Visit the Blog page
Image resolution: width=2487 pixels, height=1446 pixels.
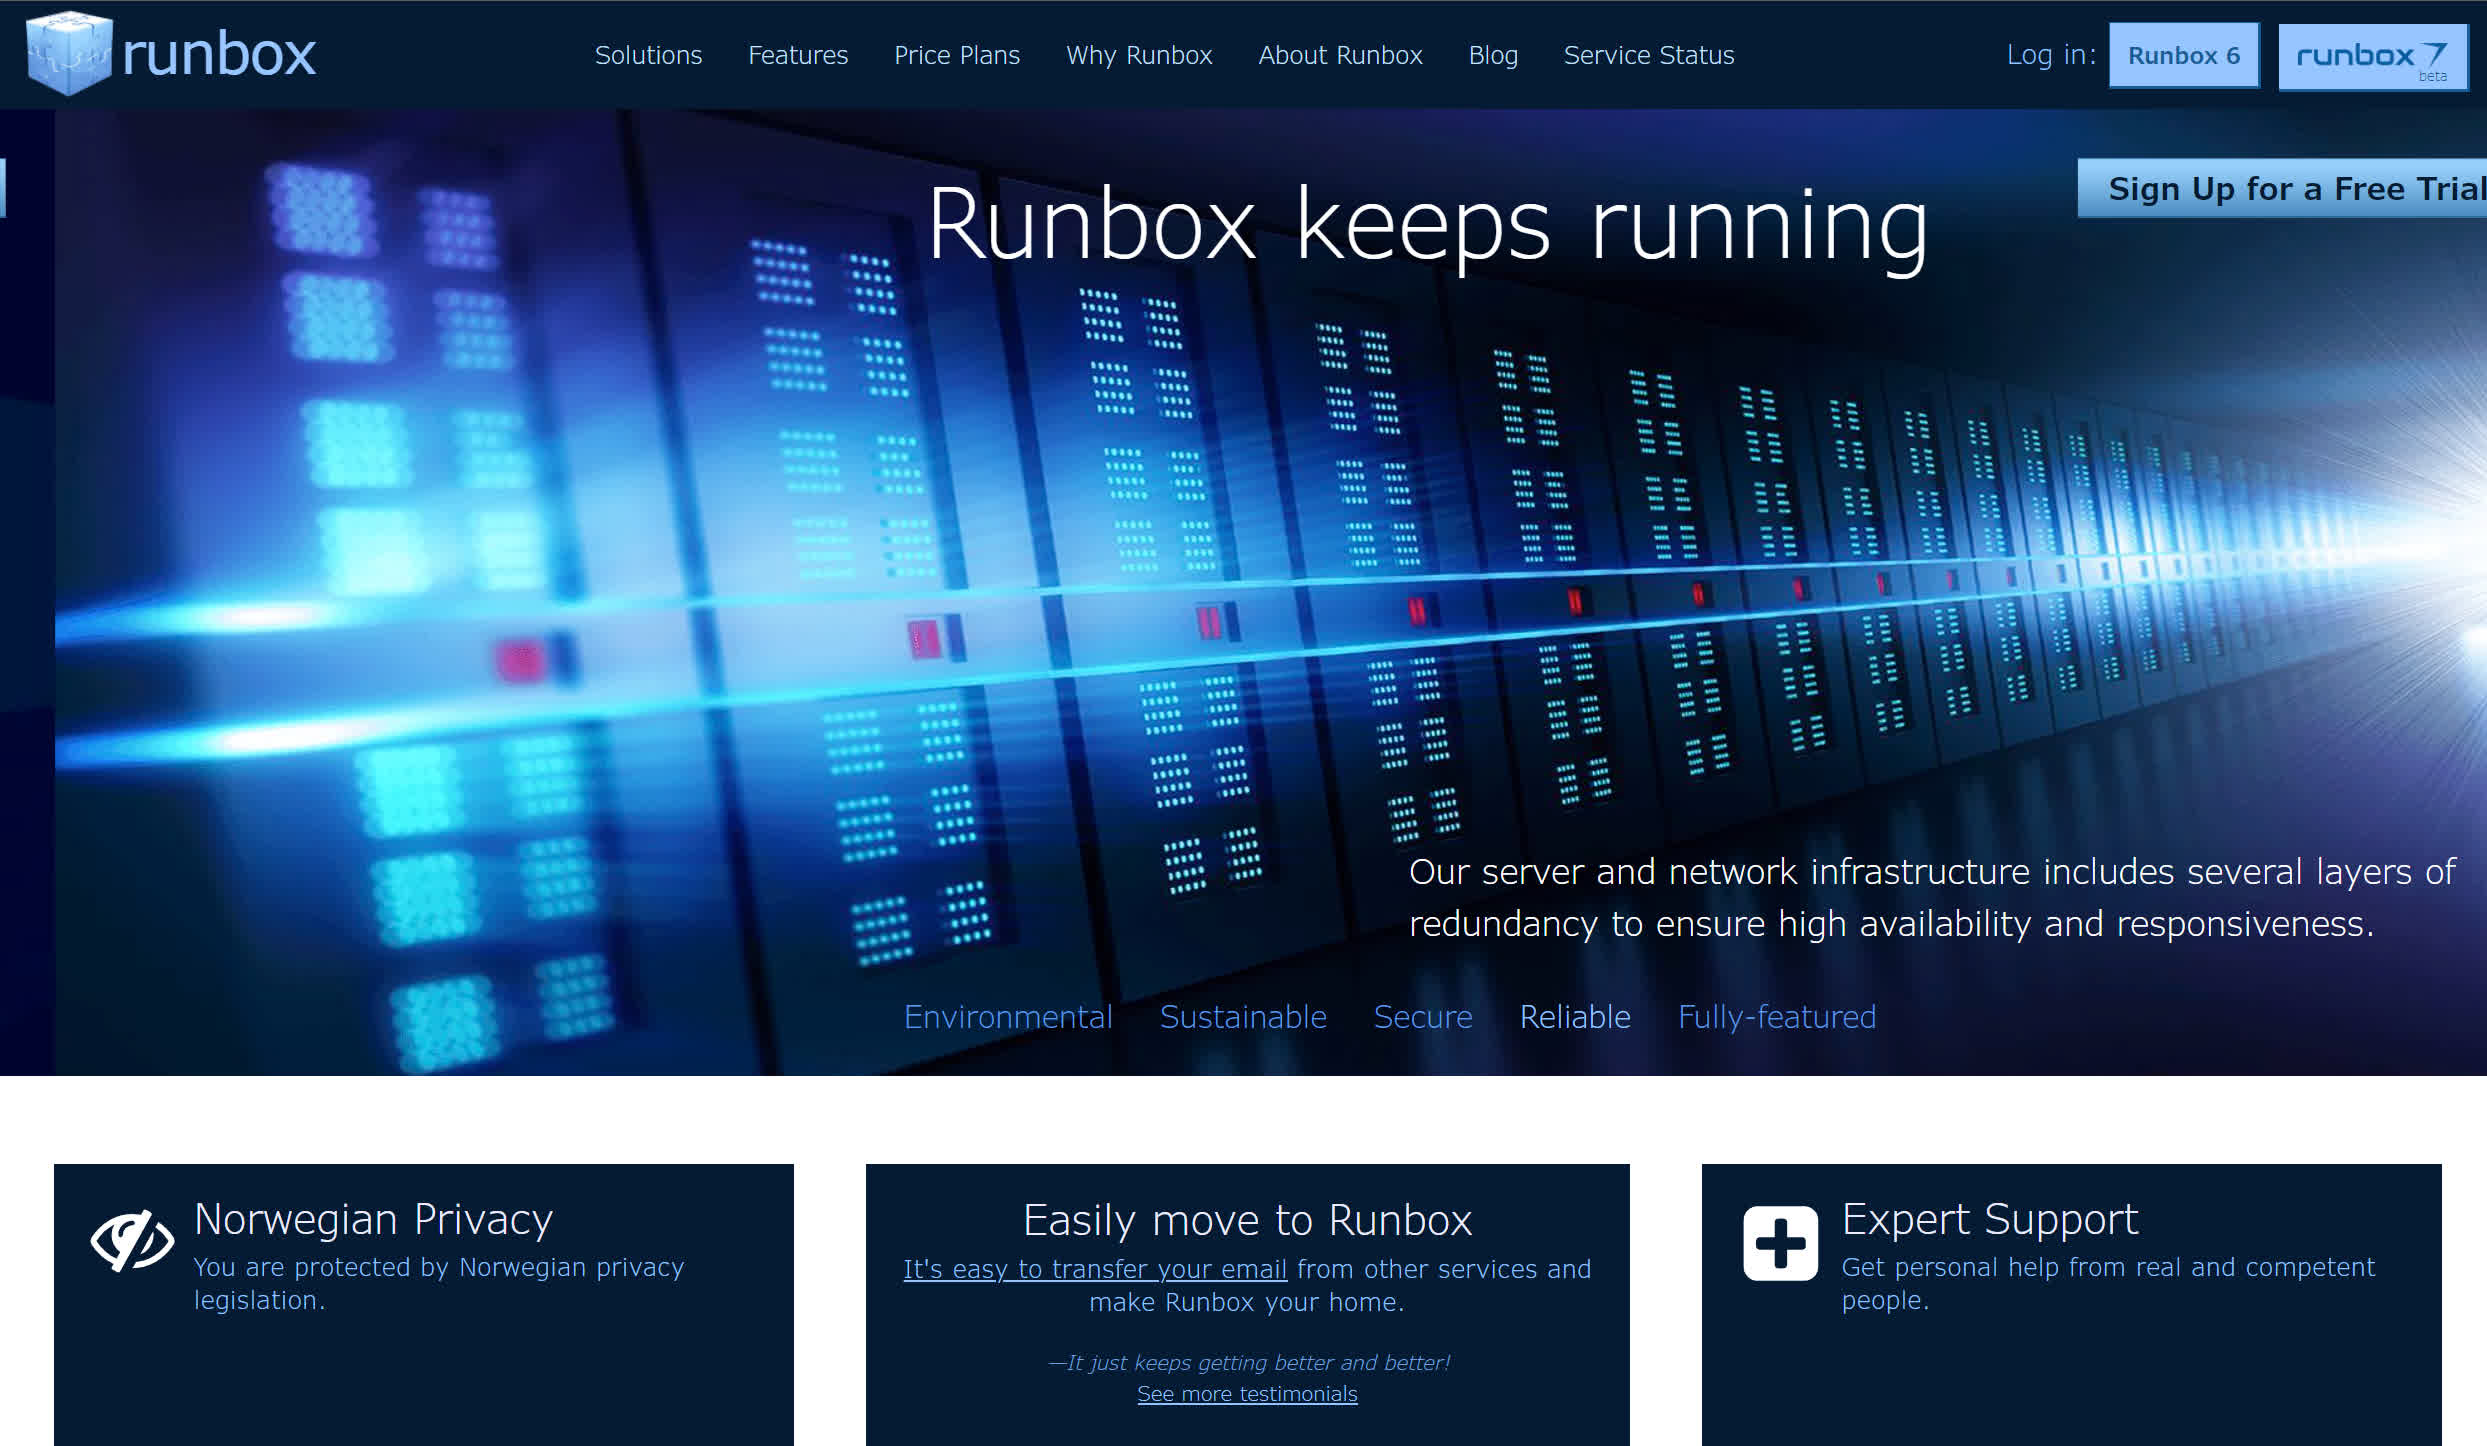[x=1493, y=55]
